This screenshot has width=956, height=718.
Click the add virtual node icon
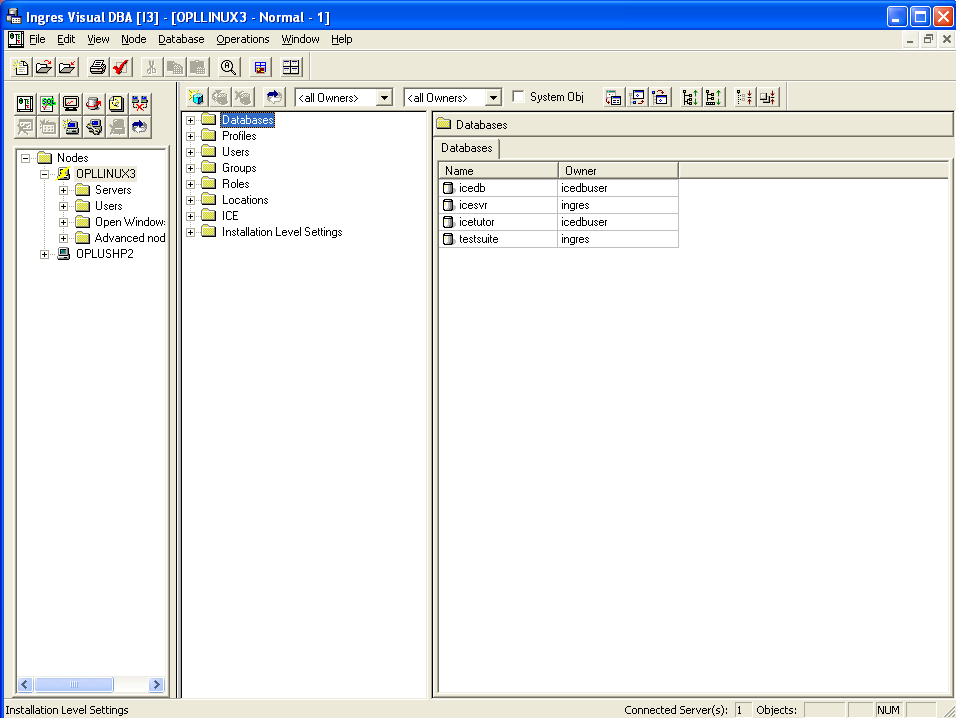(71, 127)
